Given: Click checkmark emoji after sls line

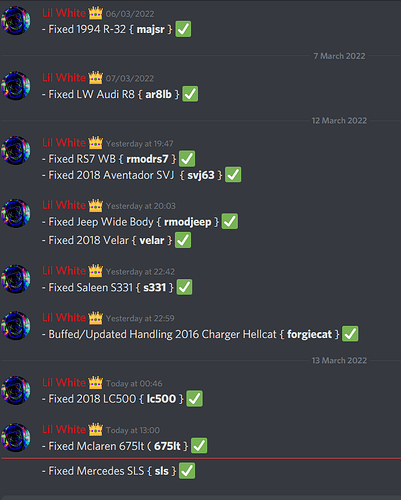Looking at the screenshot, I should [x=187, y=471].
